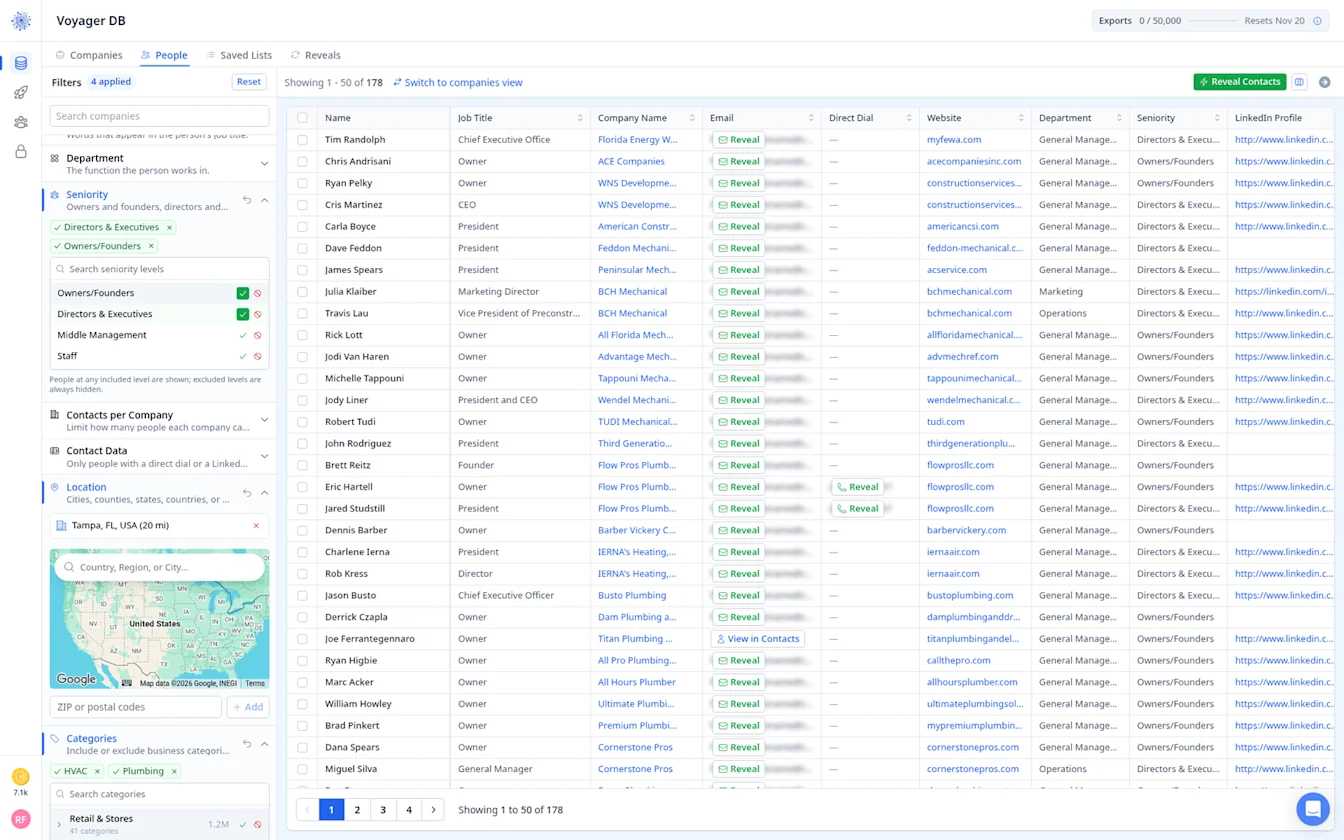Click the gray arrow circle icon

(x=1324, y=82)
